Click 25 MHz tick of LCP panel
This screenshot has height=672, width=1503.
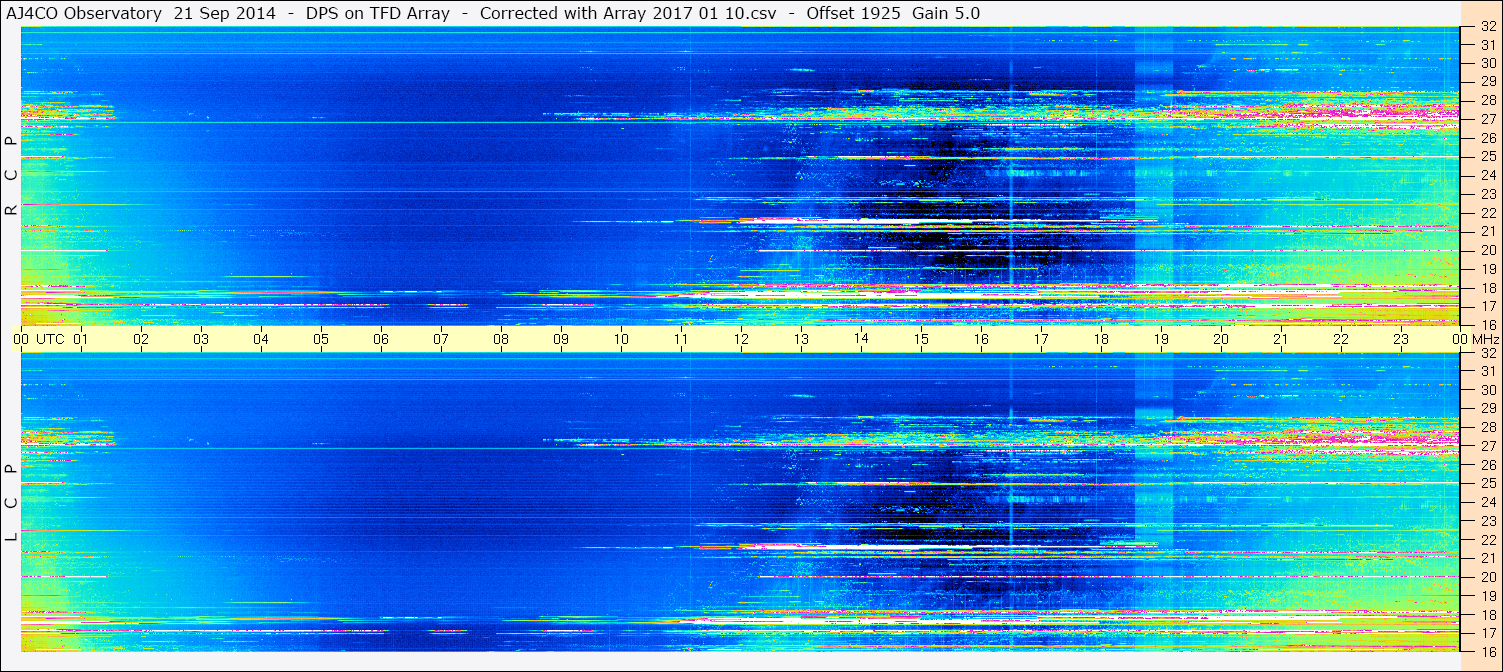coord(1488,483)
